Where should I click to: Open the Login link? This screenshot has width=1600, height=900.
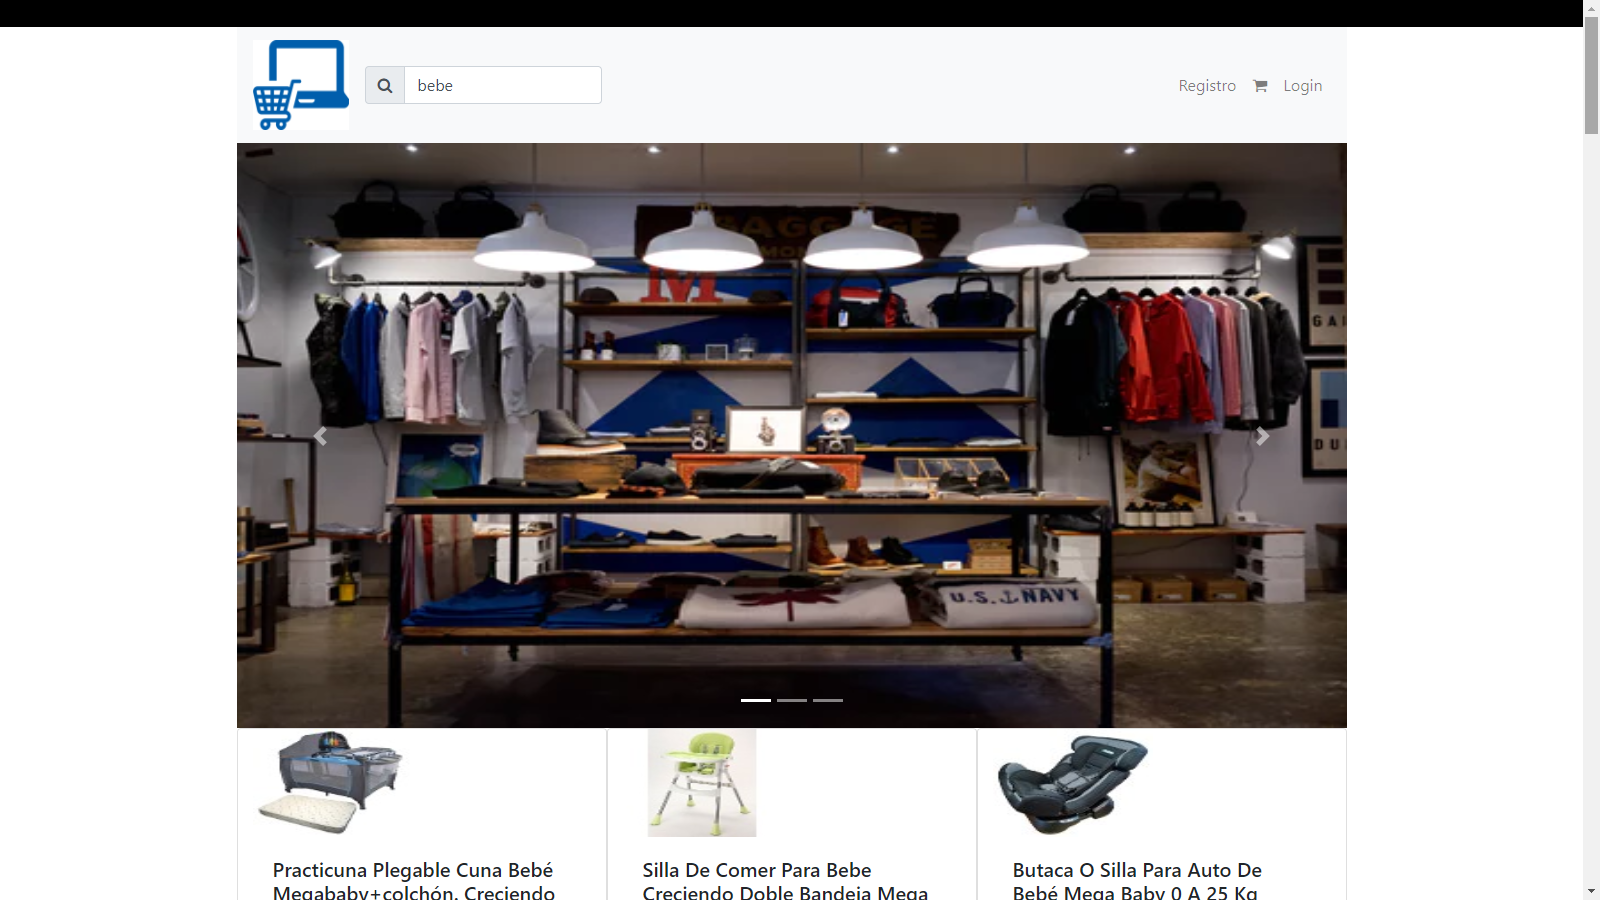(x=1302, y=86)
